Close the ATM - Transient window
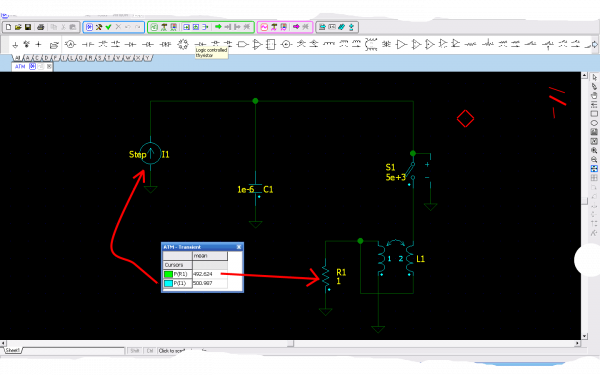 [x=239, y=247]
